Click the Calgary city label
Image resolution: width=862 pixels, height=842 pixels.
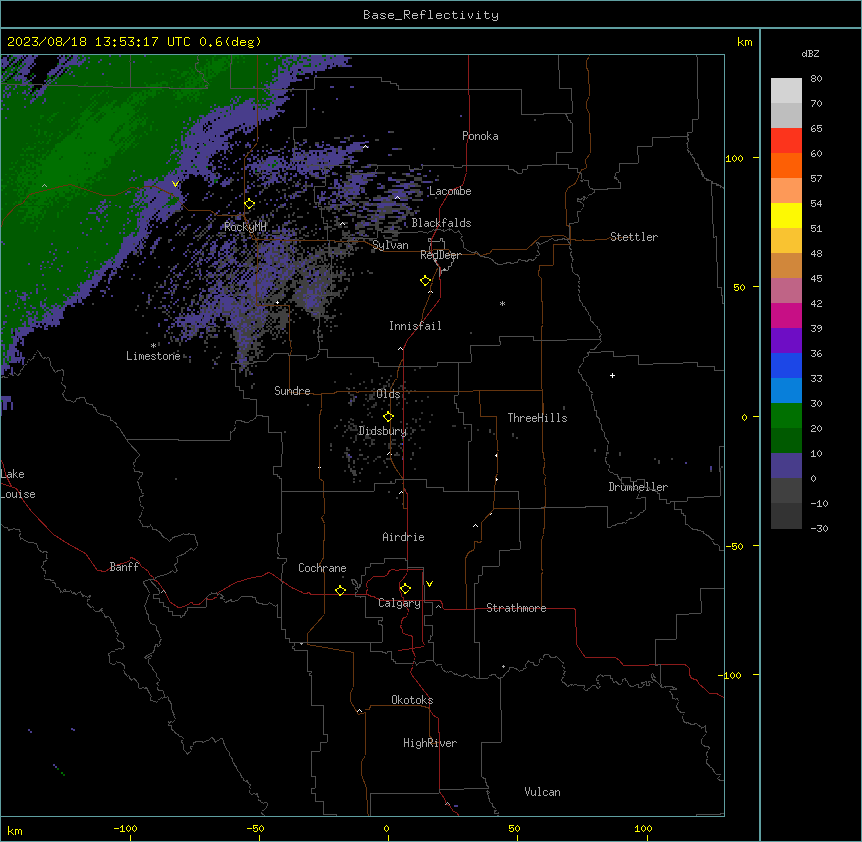coord(399,603)
